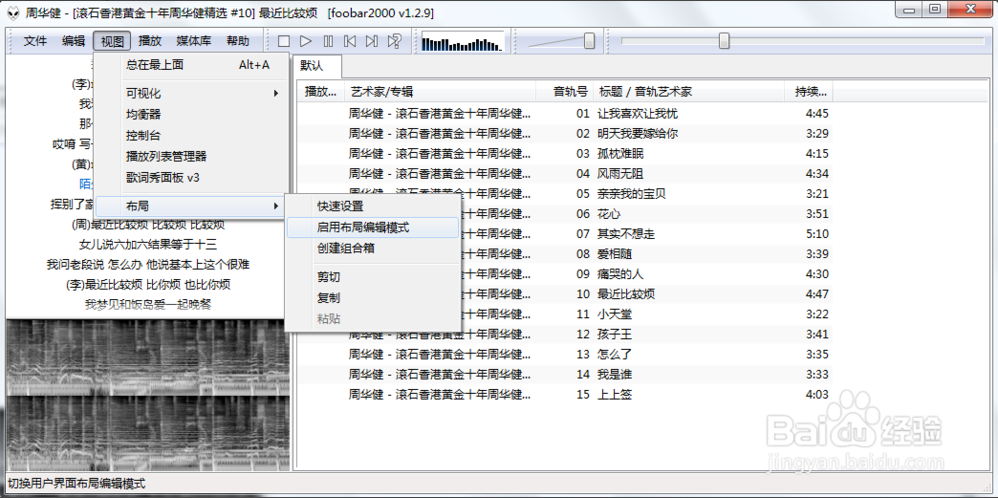Click the artist cell of track 15
This screenshot has height=498, width=998.
440,395
